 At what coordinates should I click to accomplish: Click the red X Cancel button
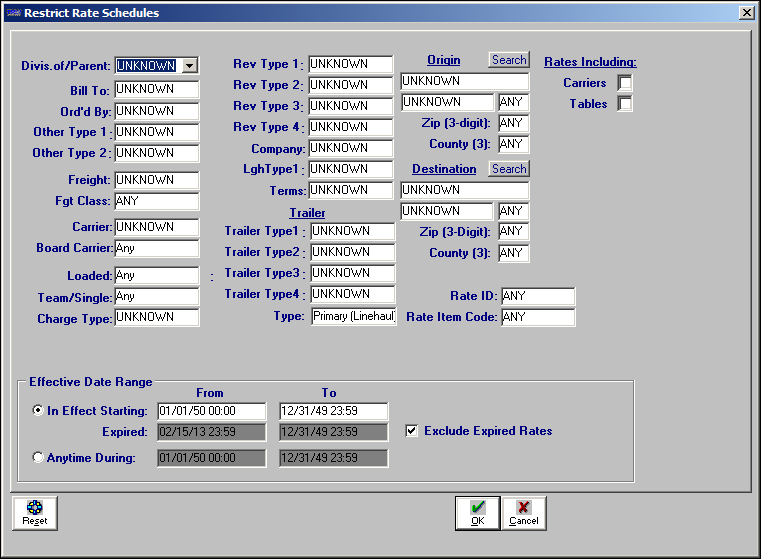(524, 513)
